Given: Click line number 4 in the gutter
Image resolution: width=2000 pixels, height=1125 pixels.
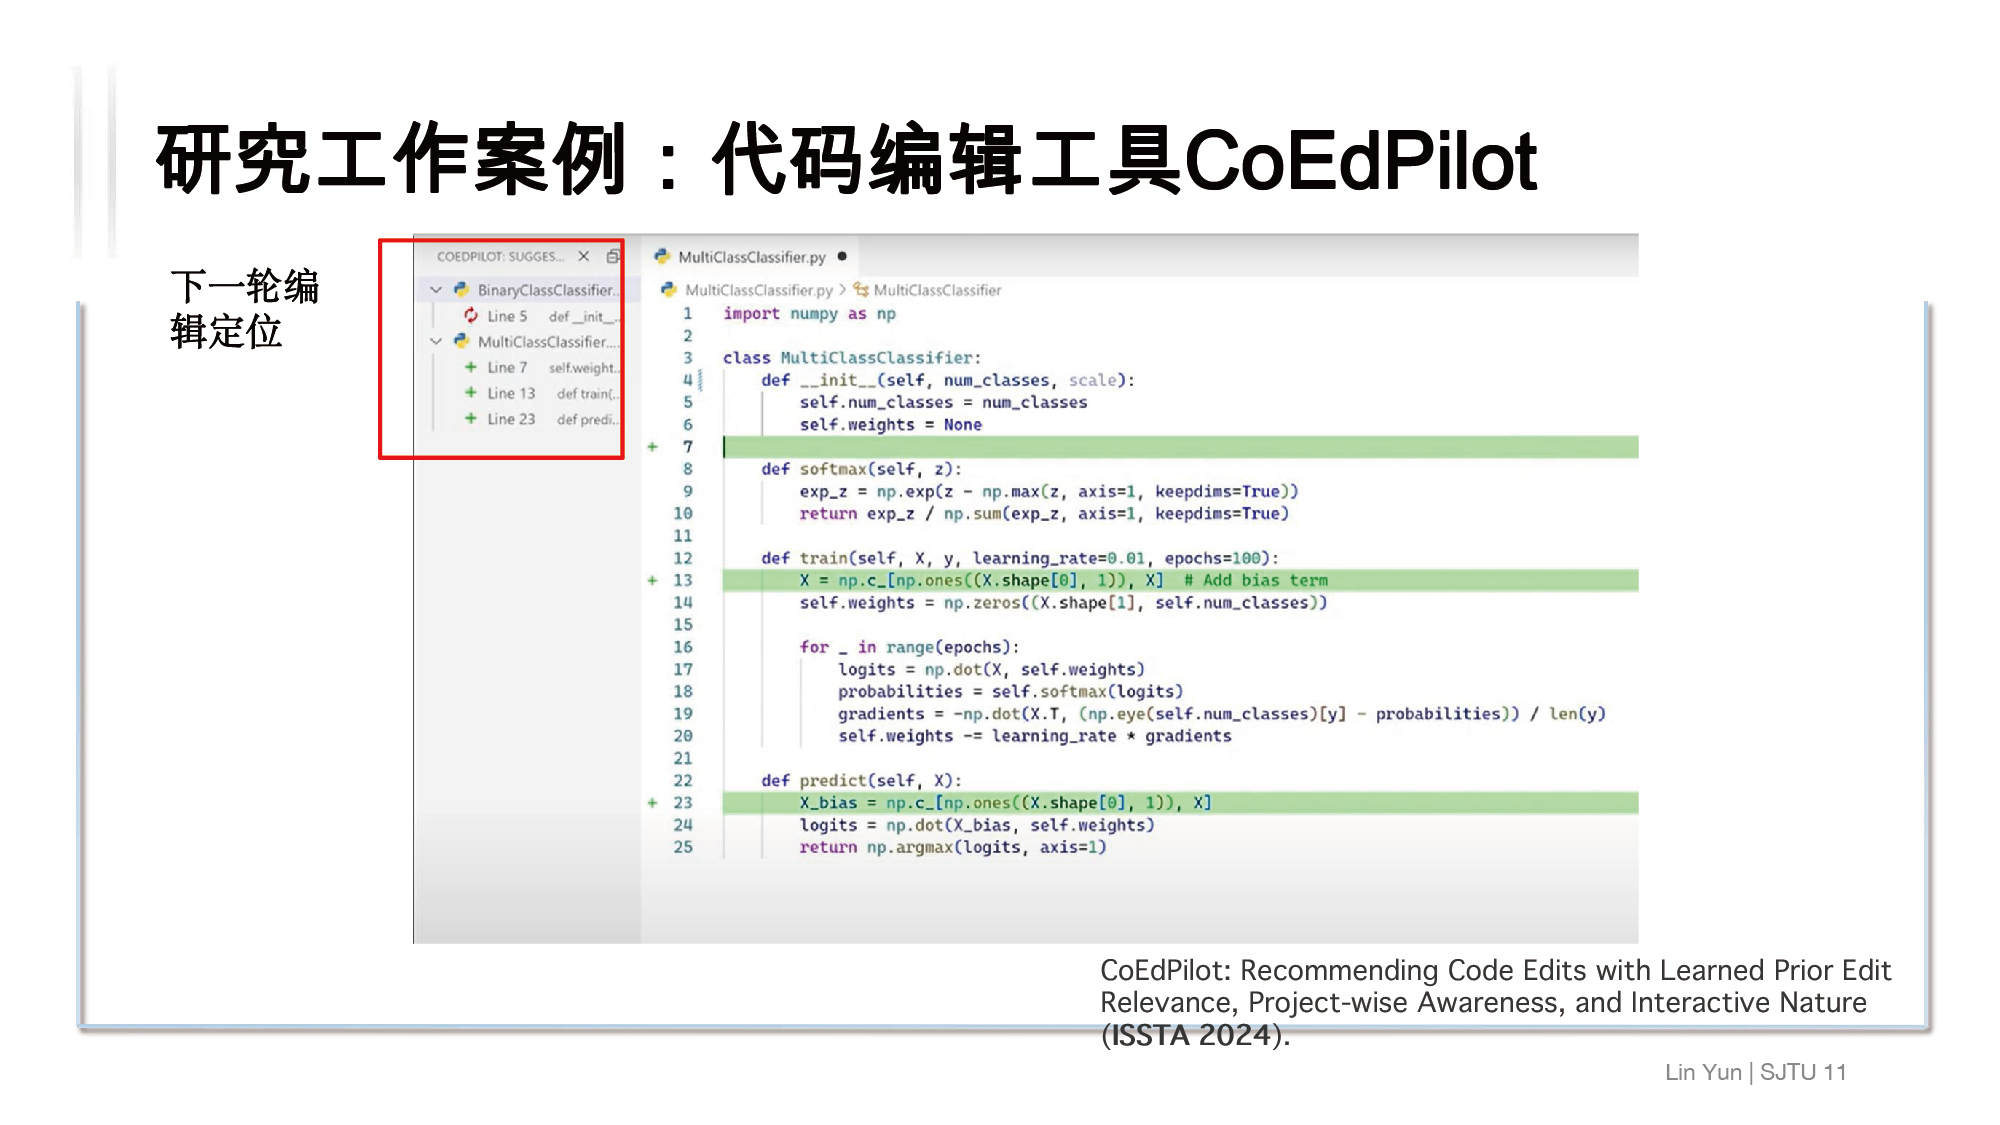Looking at the screenshot, I should tap(687, 380).
